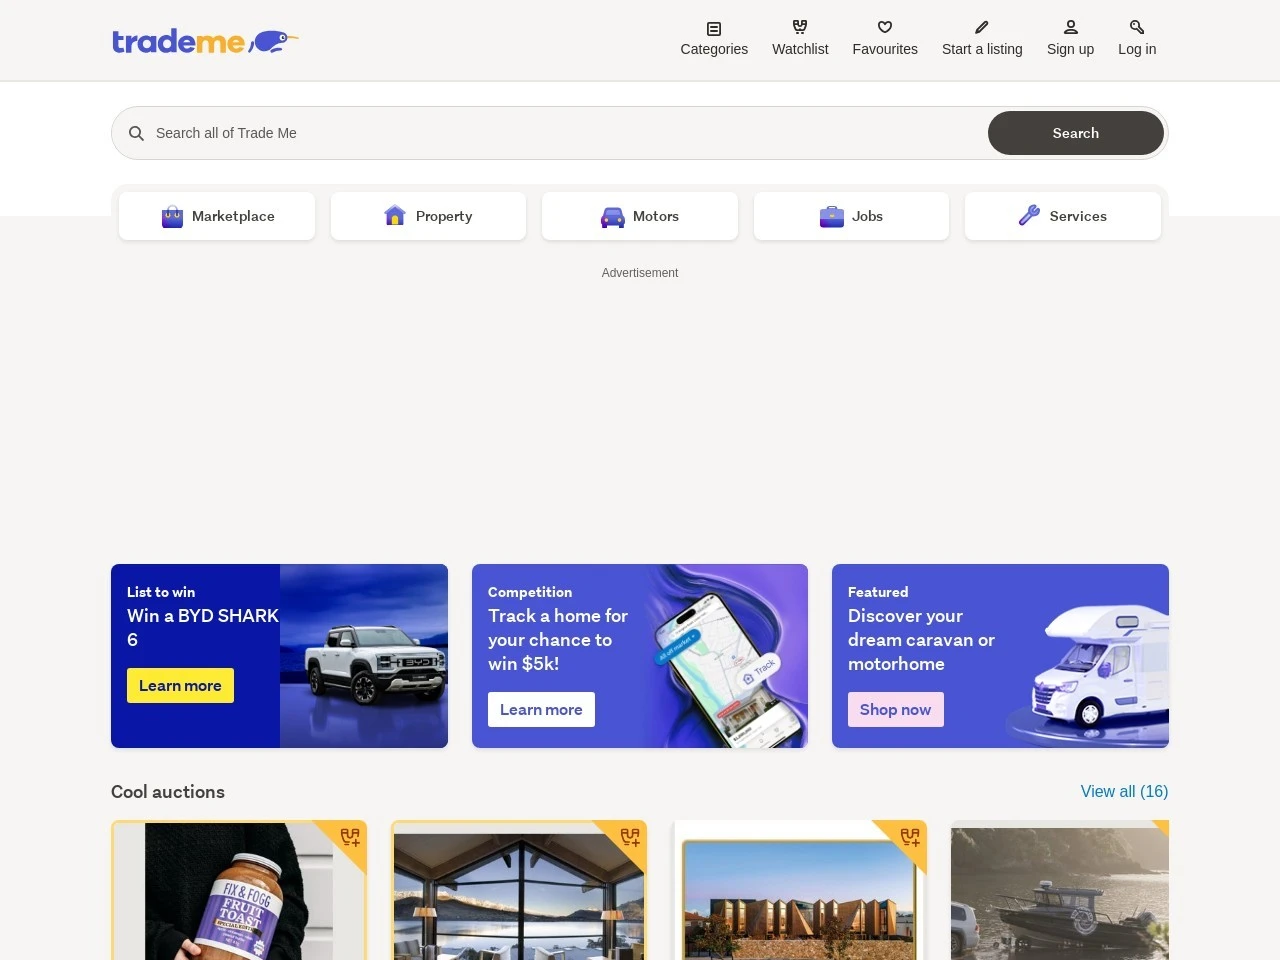Open Favourites via the heart icon

coord(884,28)
